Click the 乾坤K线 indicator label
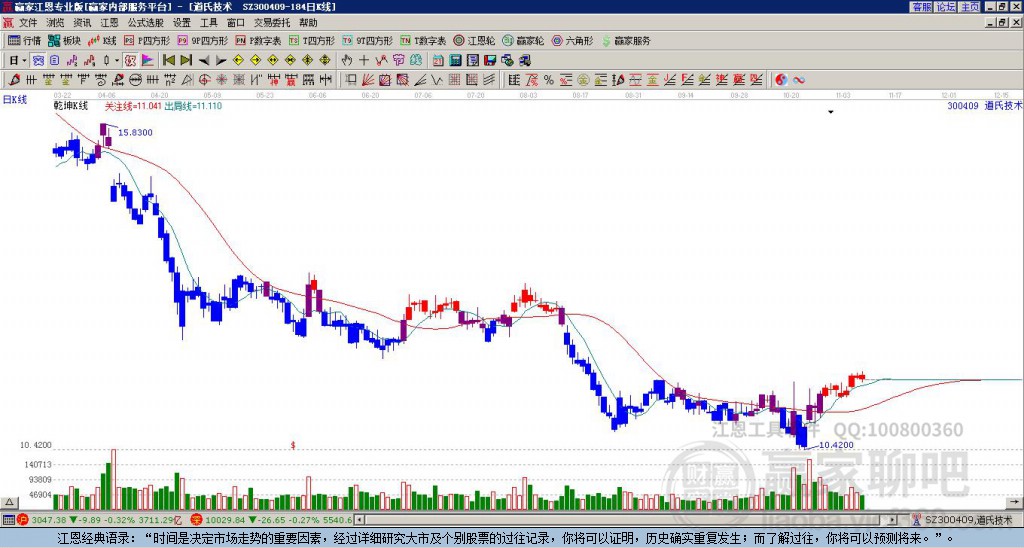This screenshot has width=1024, height=548. click(71, 106)
